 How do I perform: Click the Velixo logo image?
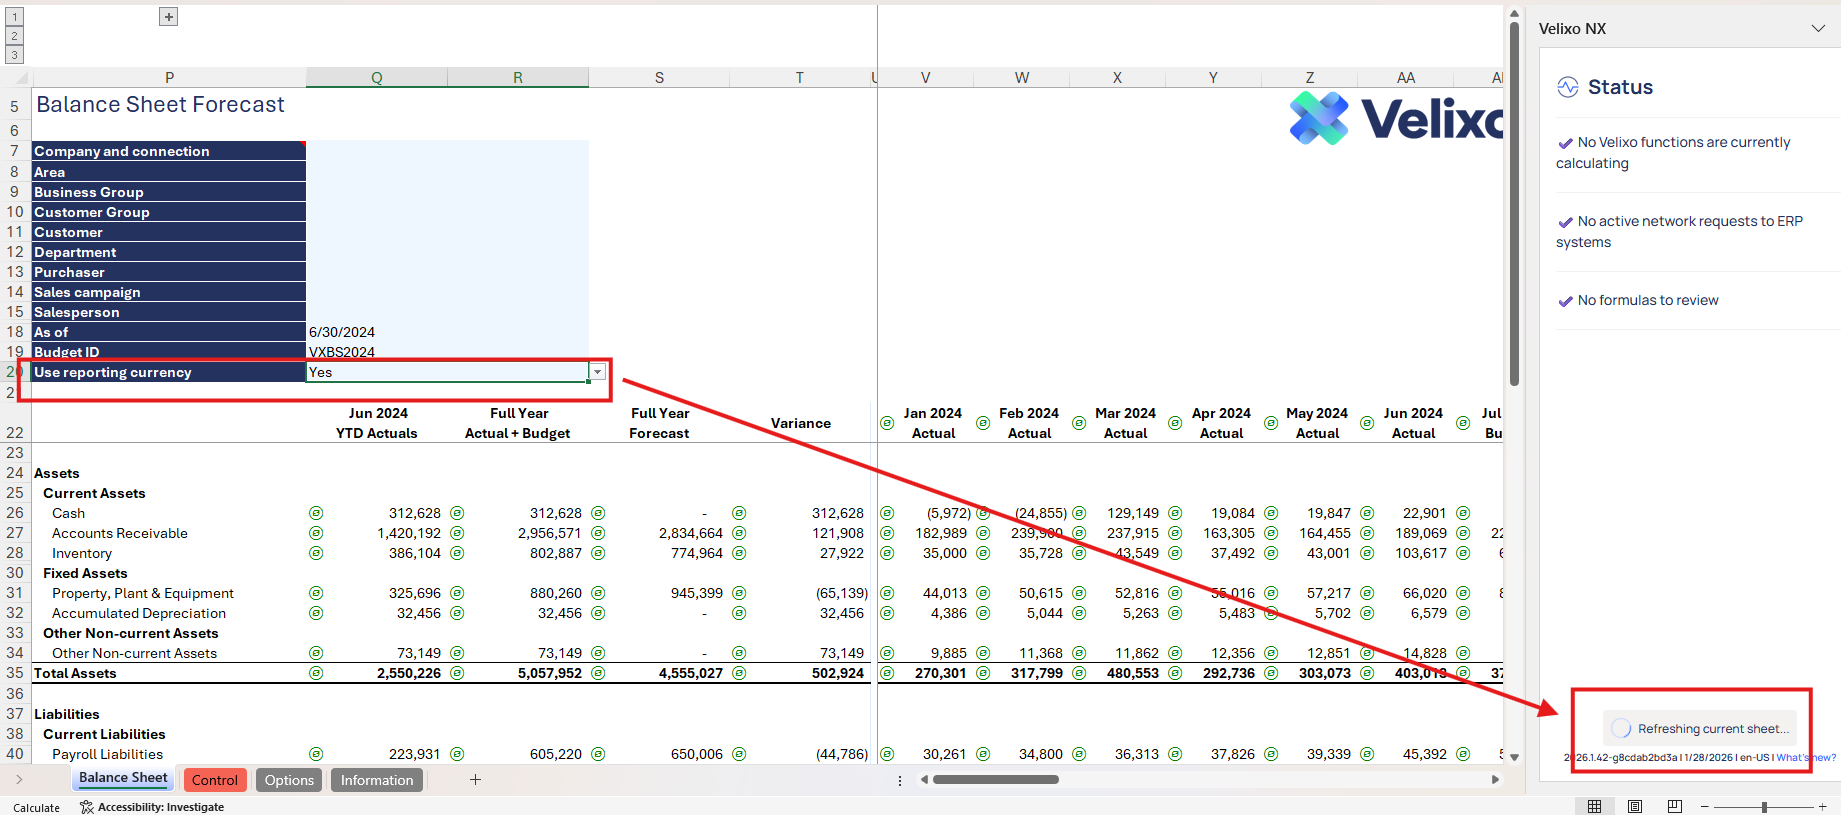coord(1395,119)
